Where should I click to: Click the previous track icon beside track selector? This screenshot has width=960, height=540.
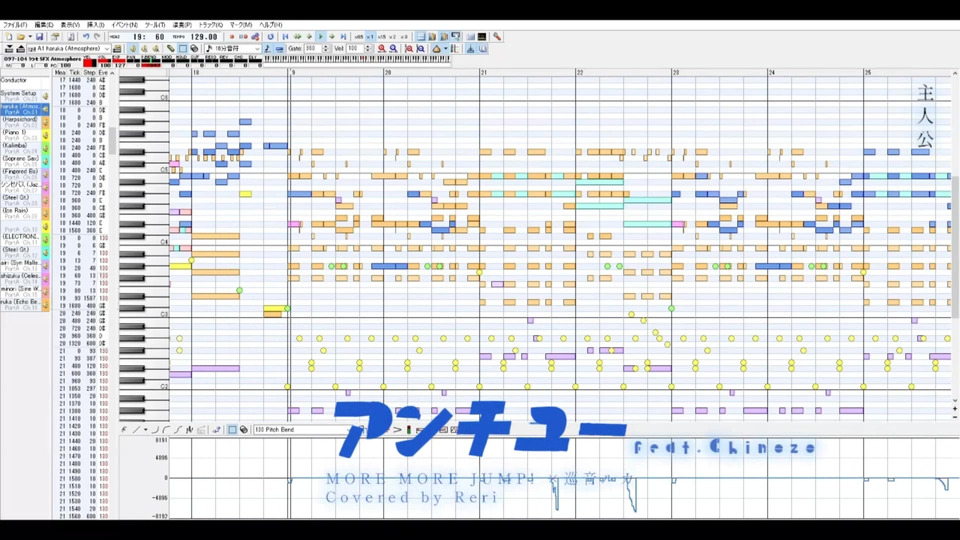pos(9,48)
